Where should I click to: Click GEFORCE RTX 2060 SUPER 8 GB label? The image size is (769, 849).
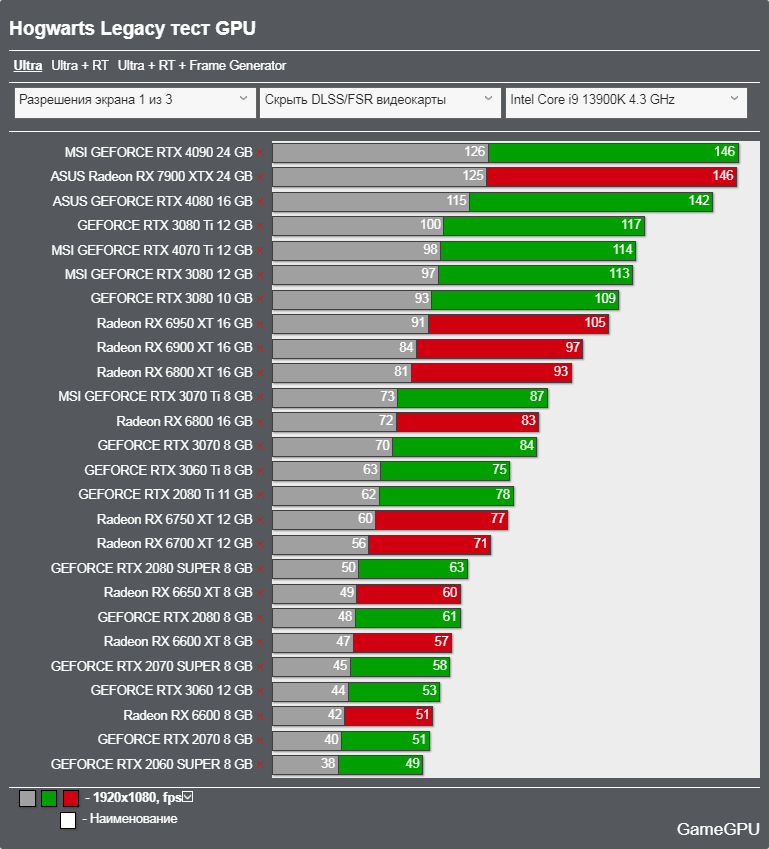tap(152, 765)
